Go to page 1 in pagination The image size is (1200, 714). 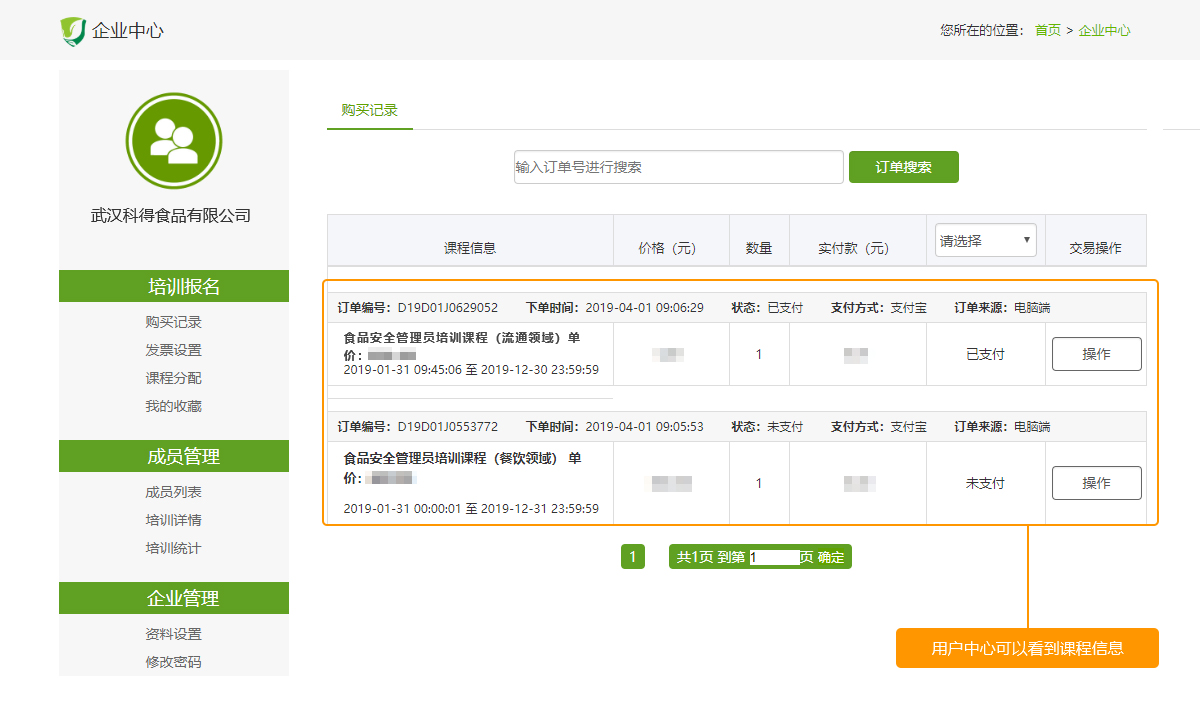pos(632,557)
